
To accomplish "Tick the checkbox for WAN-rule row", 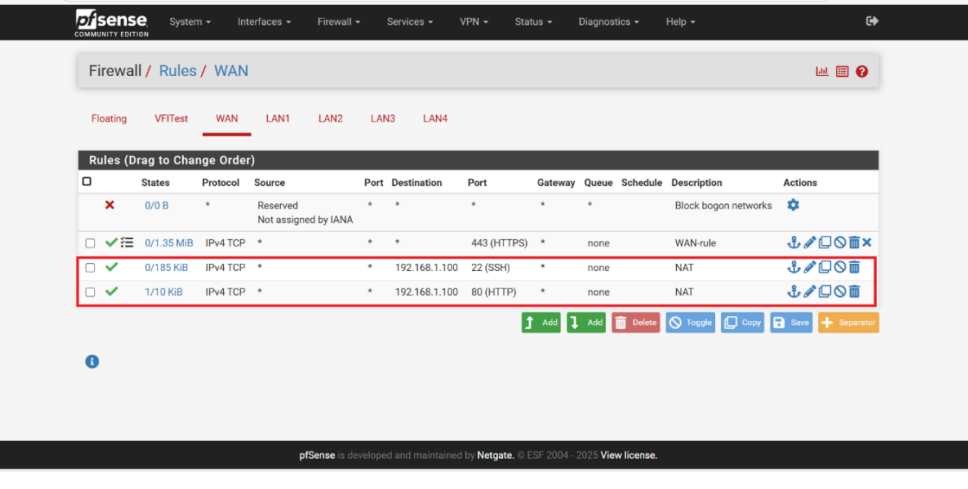I will (90, 243).
